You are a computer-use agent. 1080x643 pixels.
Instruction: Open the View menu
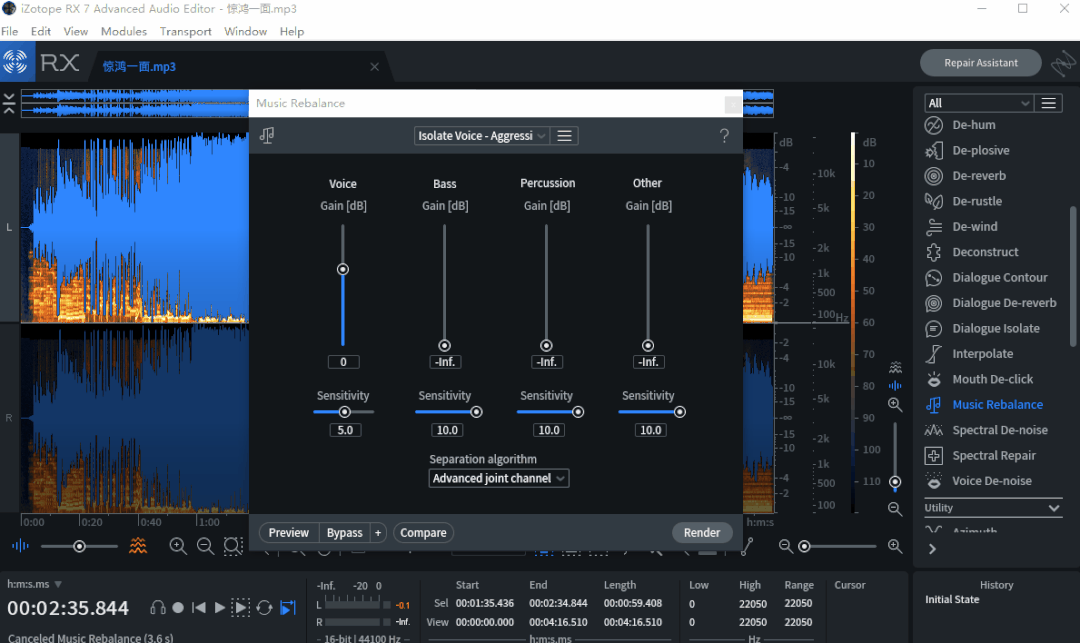tap(76, 32)
